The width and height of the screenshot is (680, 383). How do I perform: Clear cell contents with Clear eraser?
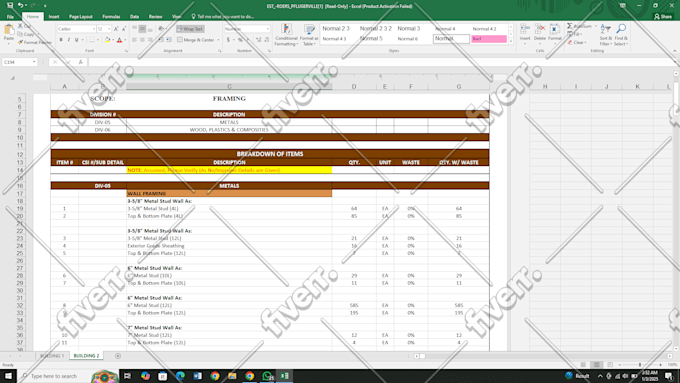point(577,43)
